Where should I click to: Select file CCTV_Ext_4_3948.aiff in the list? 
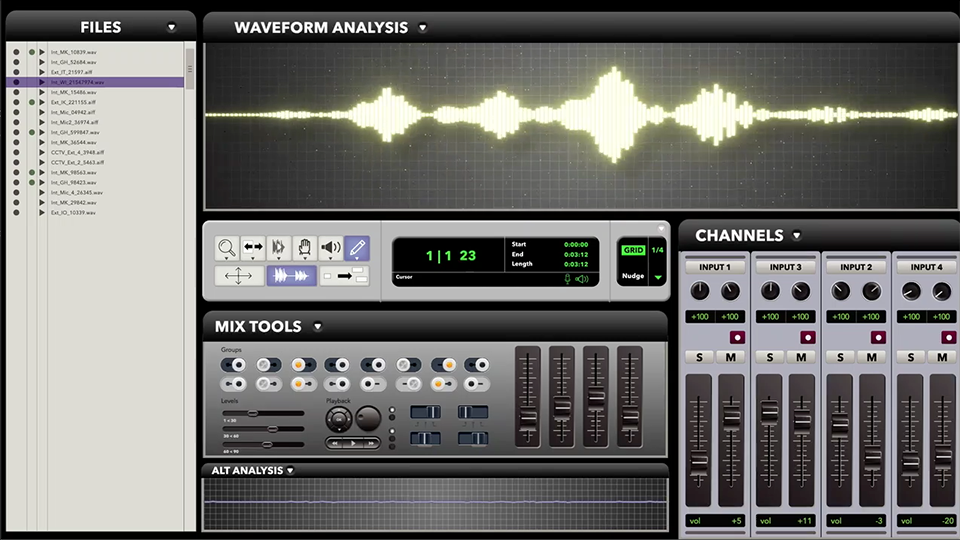click(x=77, y=152)
